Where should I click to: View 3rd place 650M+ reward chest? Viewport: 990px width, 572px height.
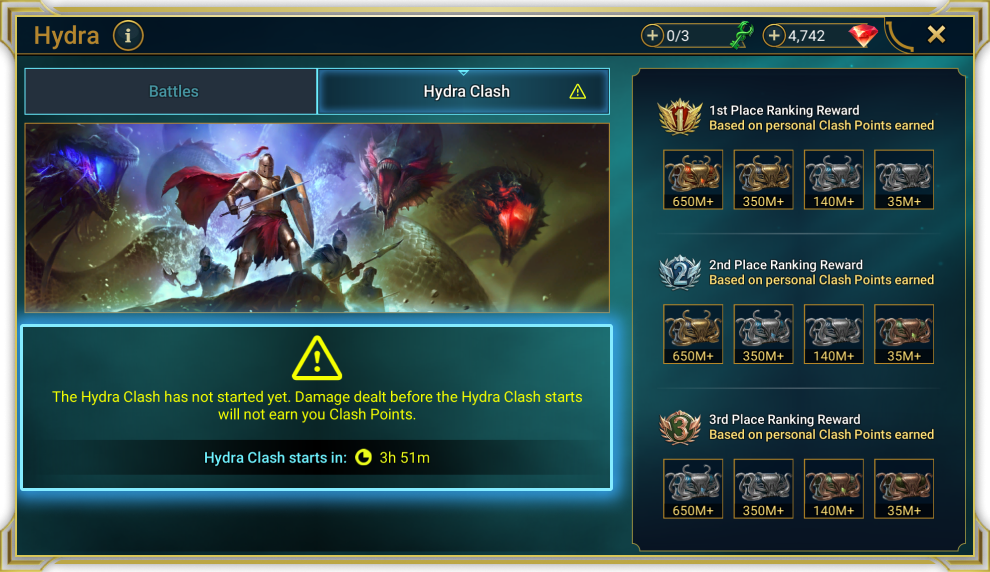pyautogui.click(x=693, y=489)
